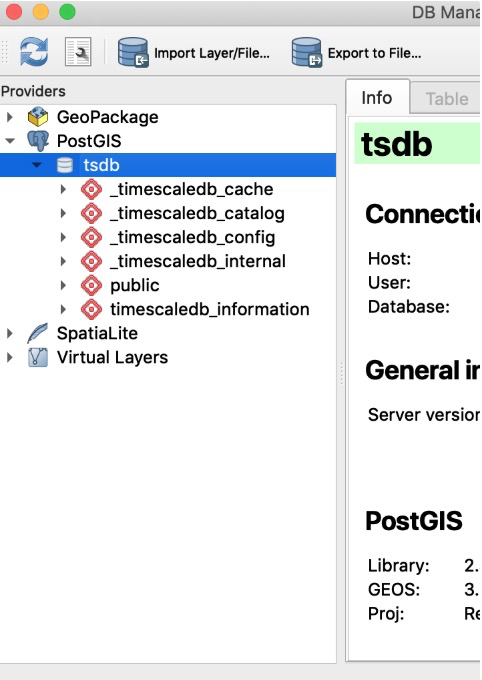Image resolution: width=482 pixels, height=680 pixels.
Task: Open the SQL Window icon
Action: [x=78, y=52]
